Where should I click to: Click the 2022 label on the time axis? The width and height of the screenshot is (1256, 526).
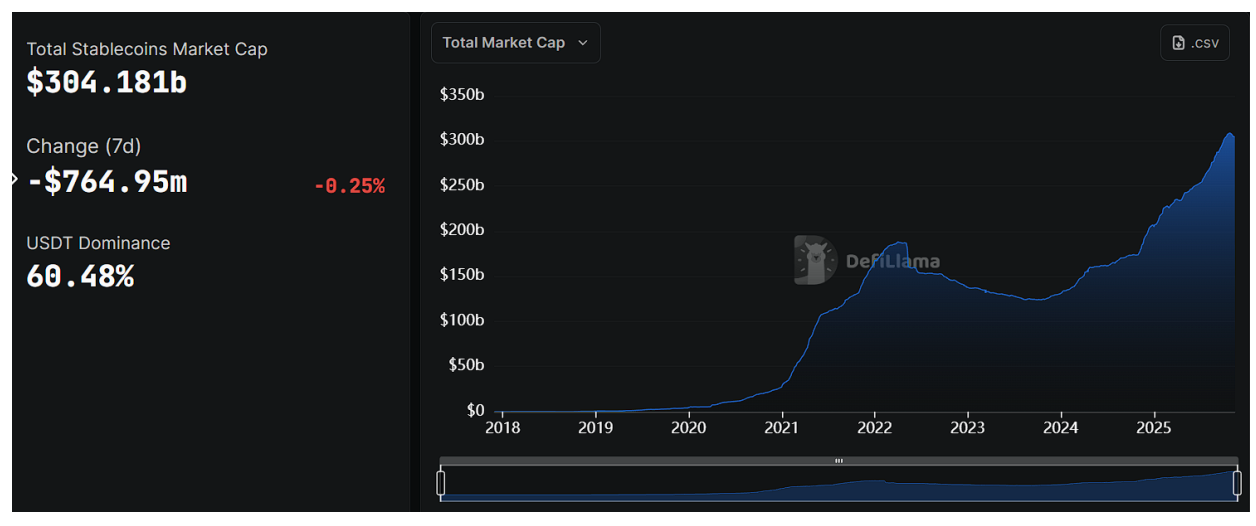[874, 428]
